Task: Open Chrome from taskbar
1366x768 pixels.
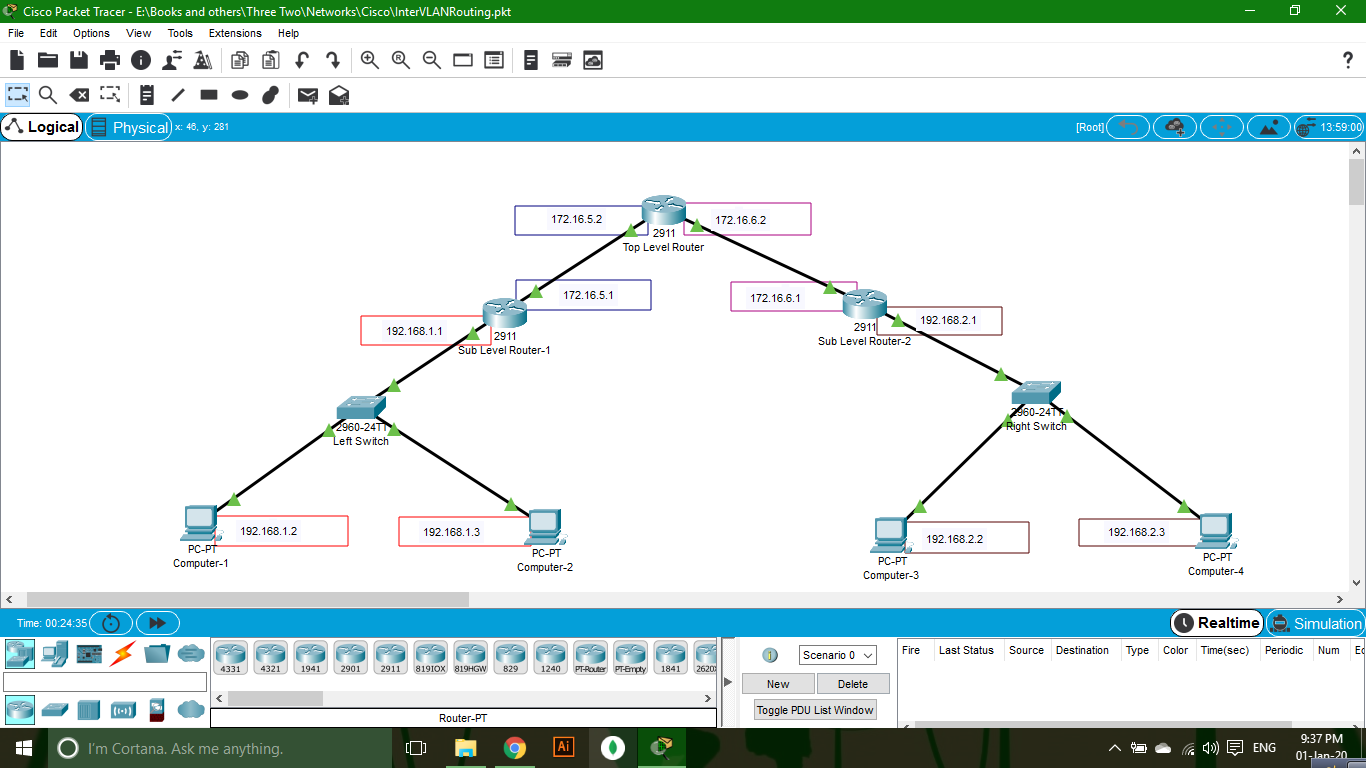Action: 515,748
